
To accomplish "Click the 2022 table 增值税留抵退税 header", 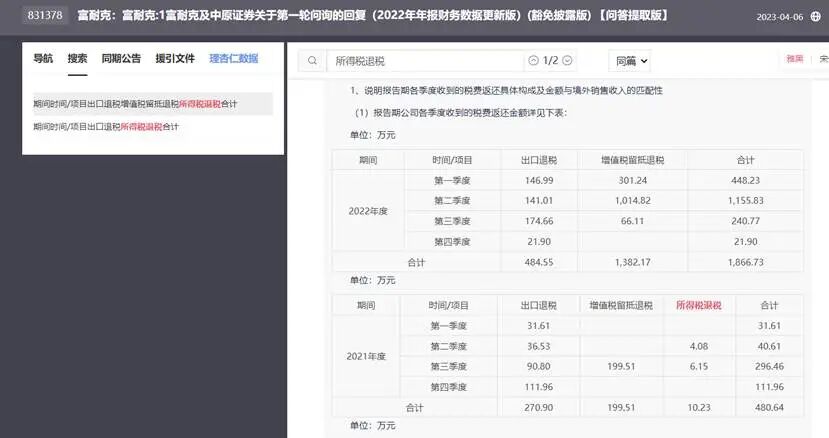I will point(632,160).
